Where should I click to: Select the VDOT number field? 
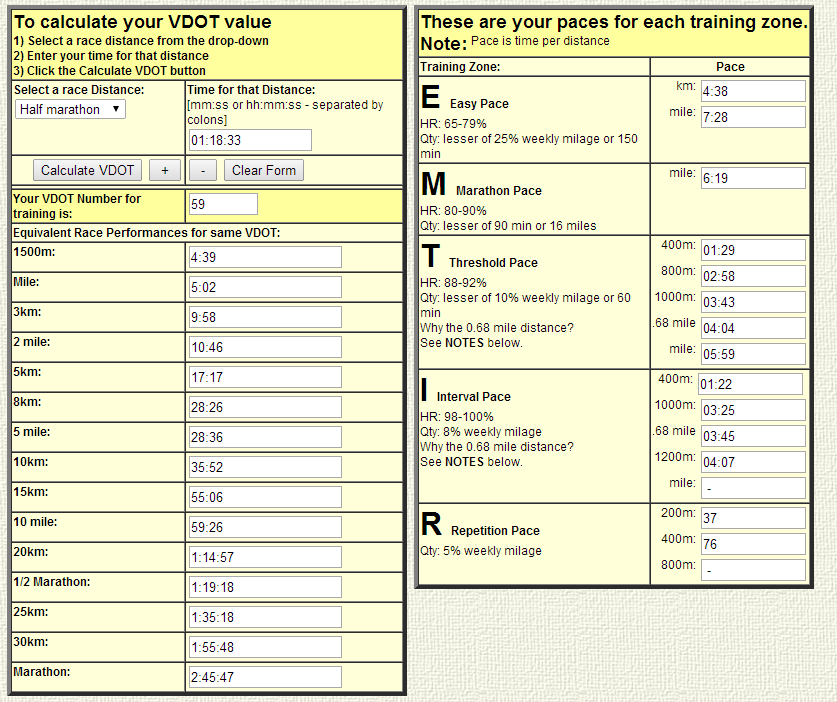(222, 204)
